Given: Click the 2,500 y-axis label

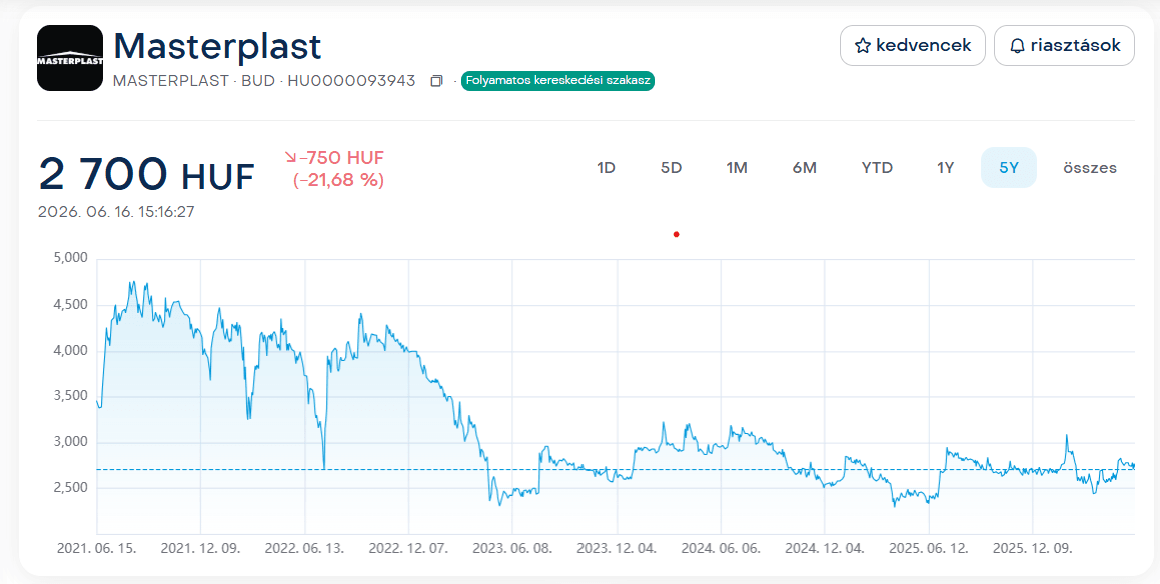Looking at the screenshot, I should [70, 488].
